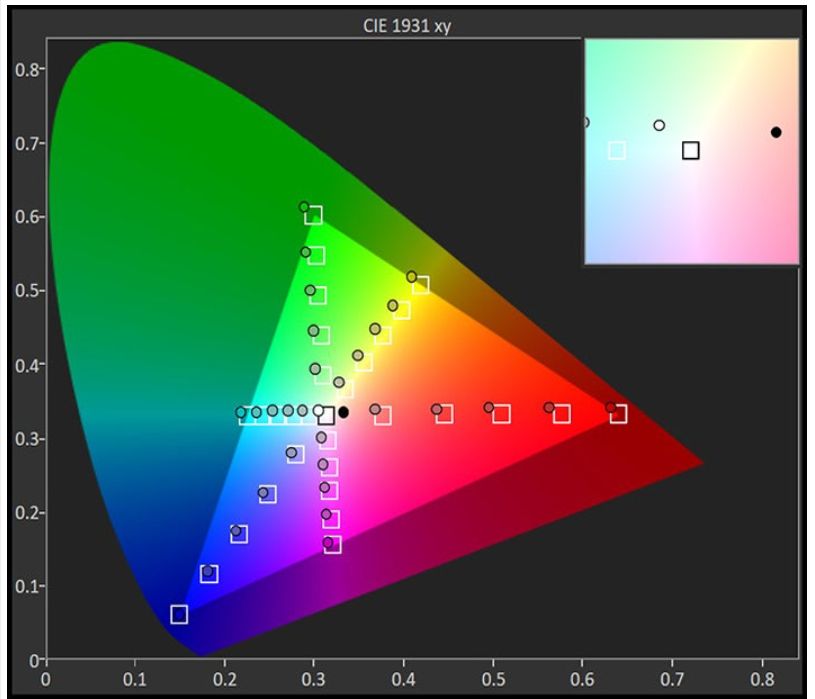Select the measured circle beside green primary square
Viewport: 815px width, 699px height.
coord(304,207)
